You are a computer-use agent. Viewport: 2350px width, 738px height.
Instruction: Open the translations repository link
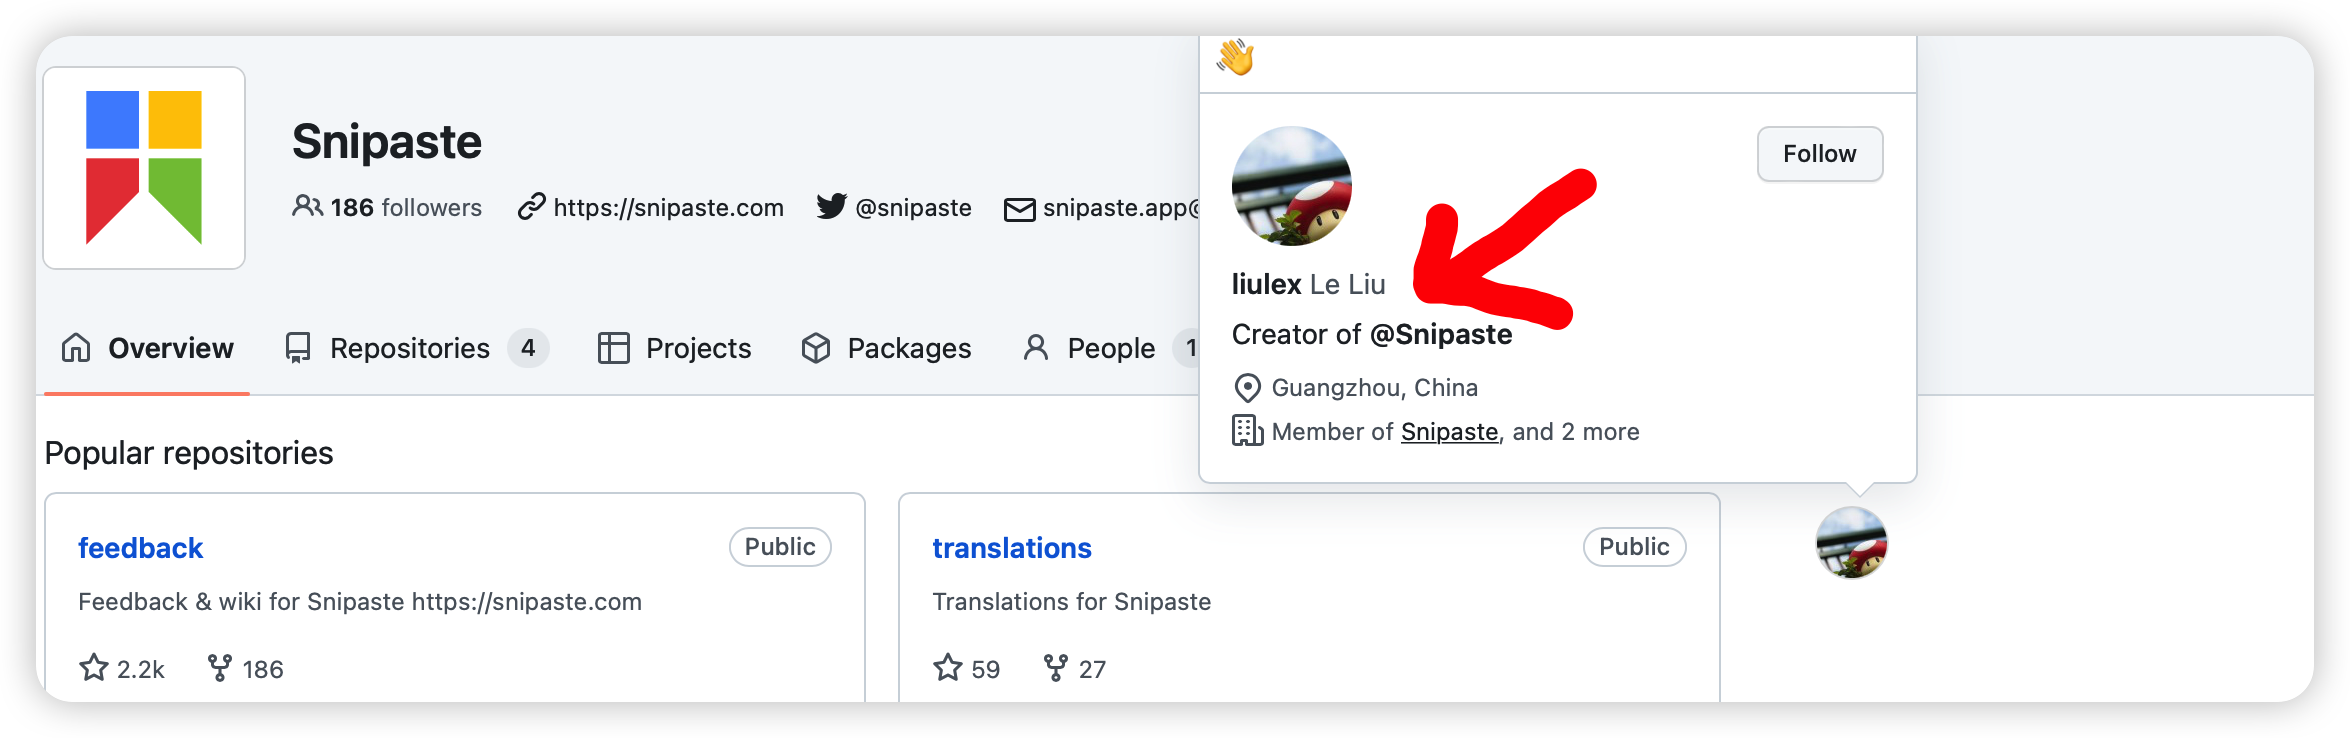[1012, 548]
